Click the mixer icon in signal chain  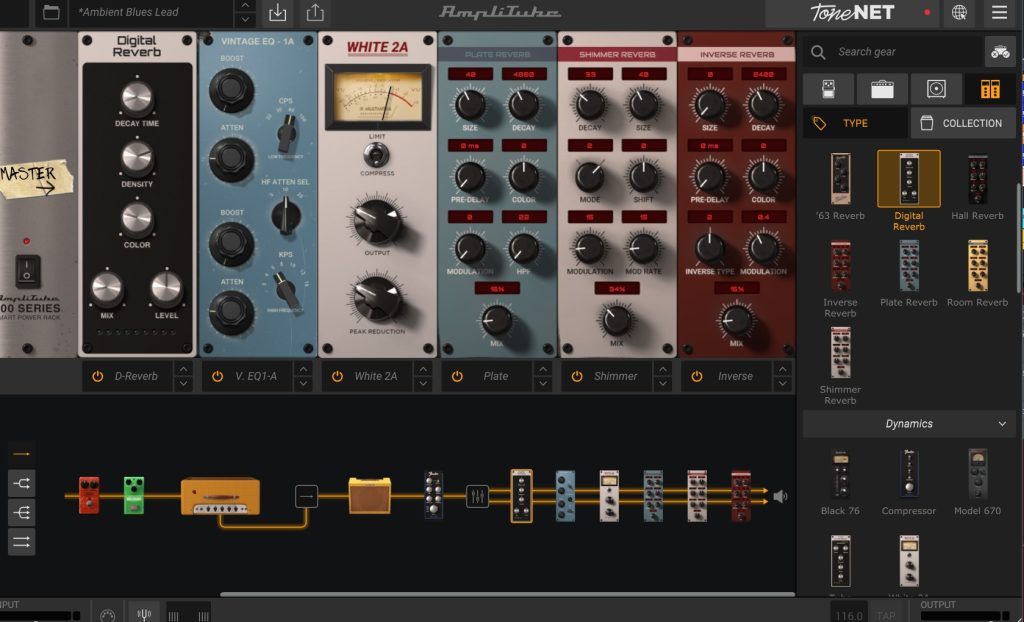[x=477, y=496]
